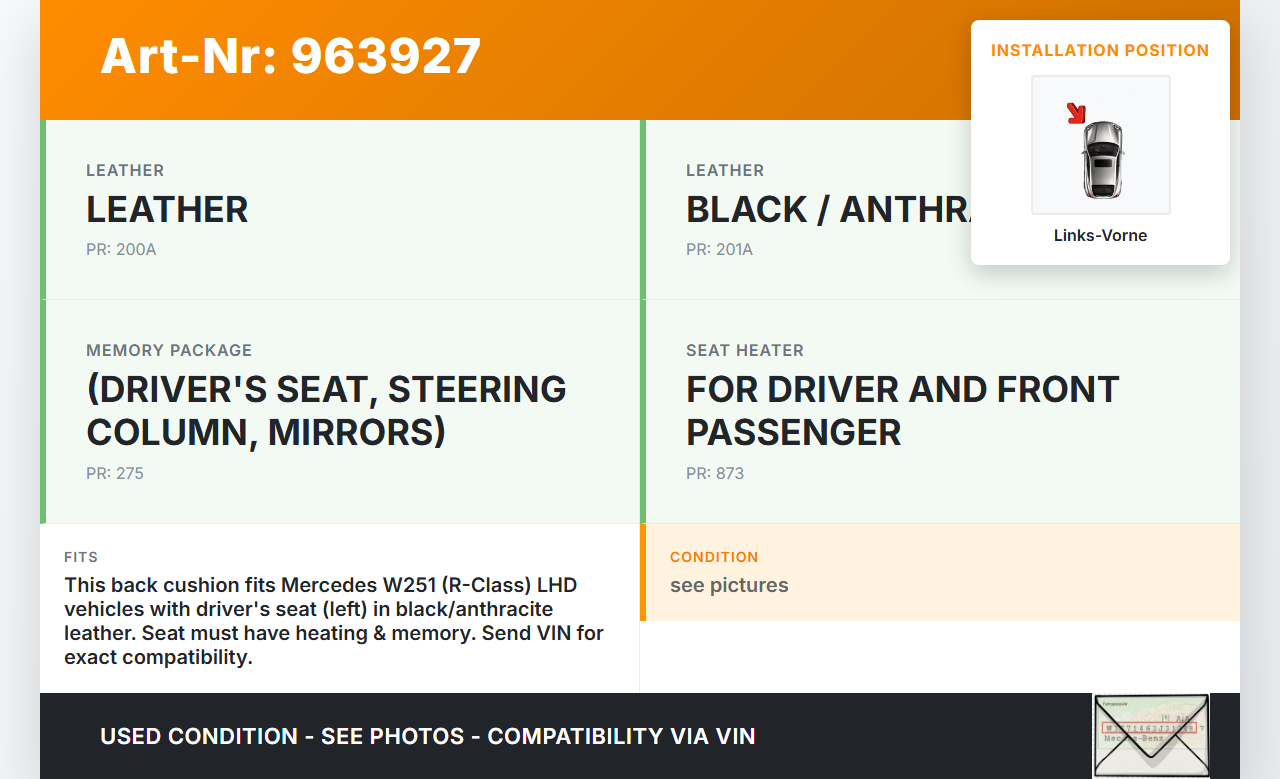The height and width of the screenshot is (779, 1280).
Task: Click the PR: 201A code
Action: point(719,249)
